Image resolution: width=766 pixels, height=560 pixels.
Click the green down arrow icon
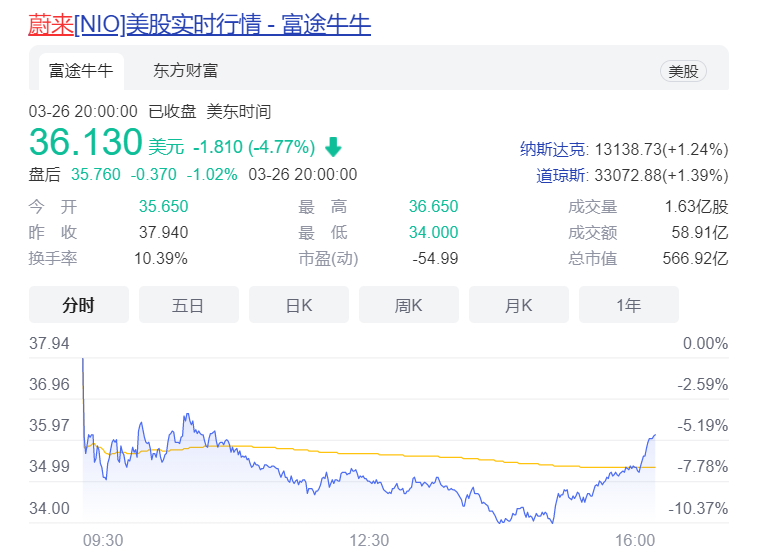(x=333, y=147)
